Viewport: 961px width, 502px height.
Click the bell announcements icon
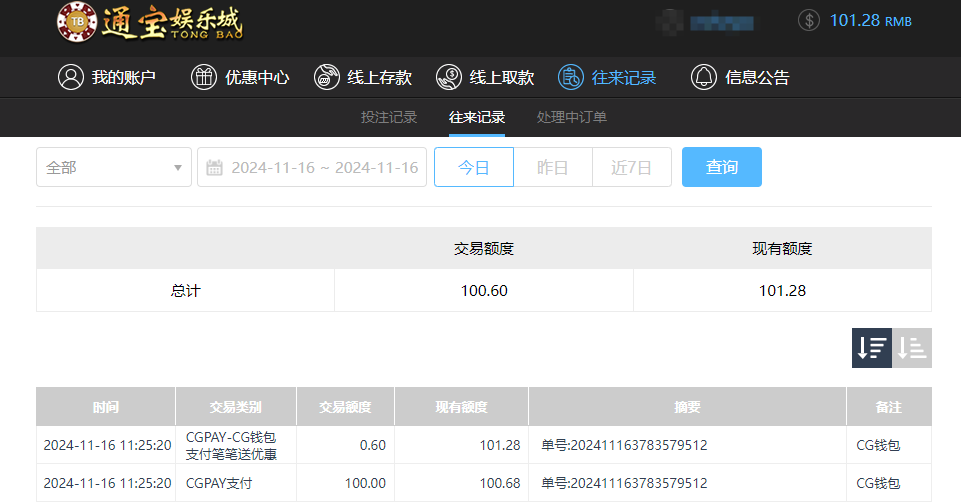point(704,77)
